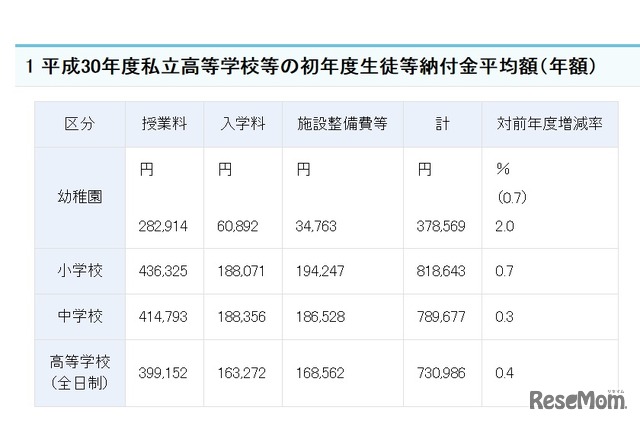
Task: Click junior high tuition 414,793
Action: (163, 317)
